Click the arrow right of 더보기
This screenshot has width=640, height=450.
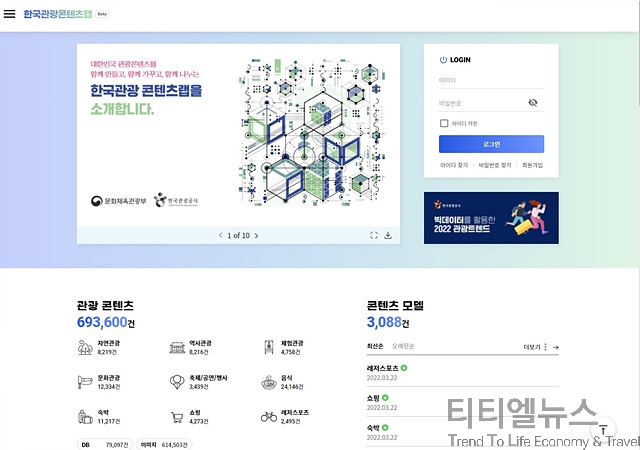tap(556, 347)
